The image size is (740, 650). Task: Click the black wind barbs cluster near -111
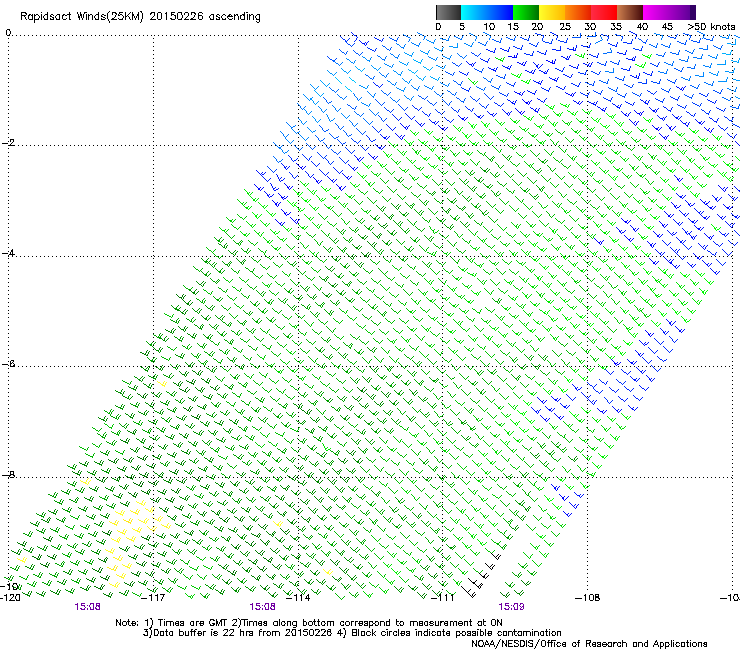coord(481,574)
